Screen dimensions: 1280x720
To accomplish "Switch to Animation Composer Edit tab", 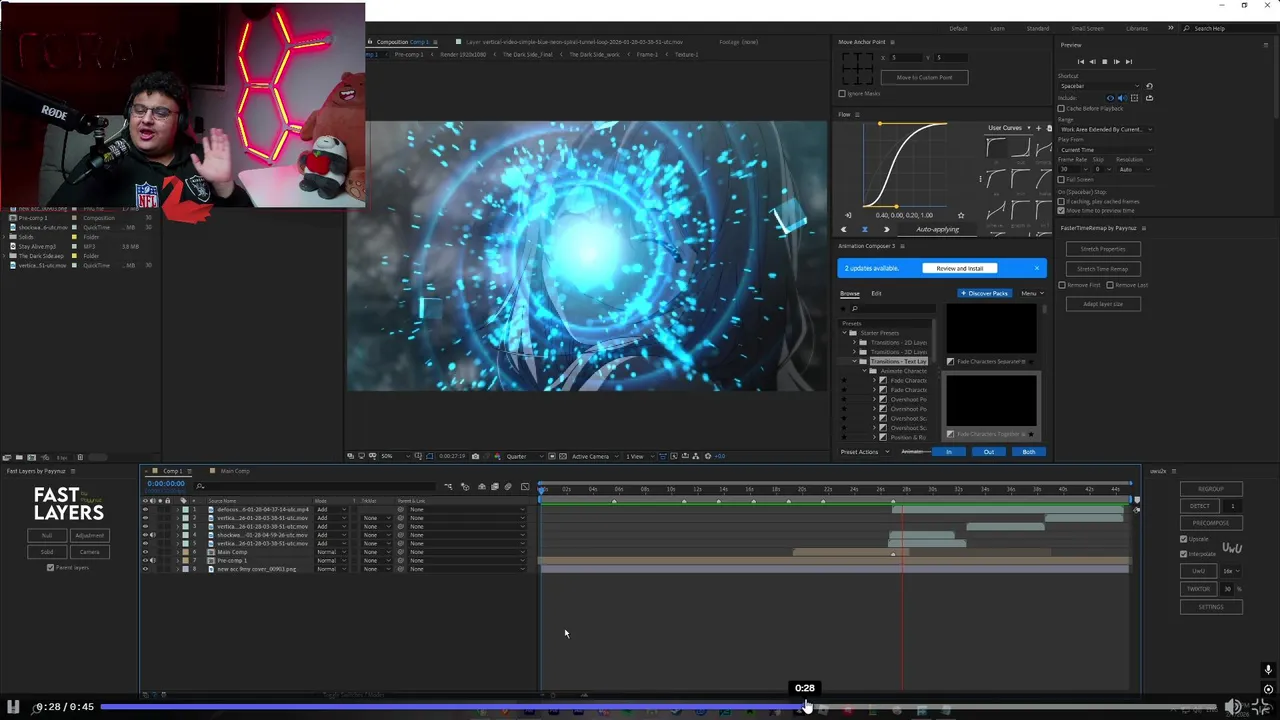I will point(876,293).
